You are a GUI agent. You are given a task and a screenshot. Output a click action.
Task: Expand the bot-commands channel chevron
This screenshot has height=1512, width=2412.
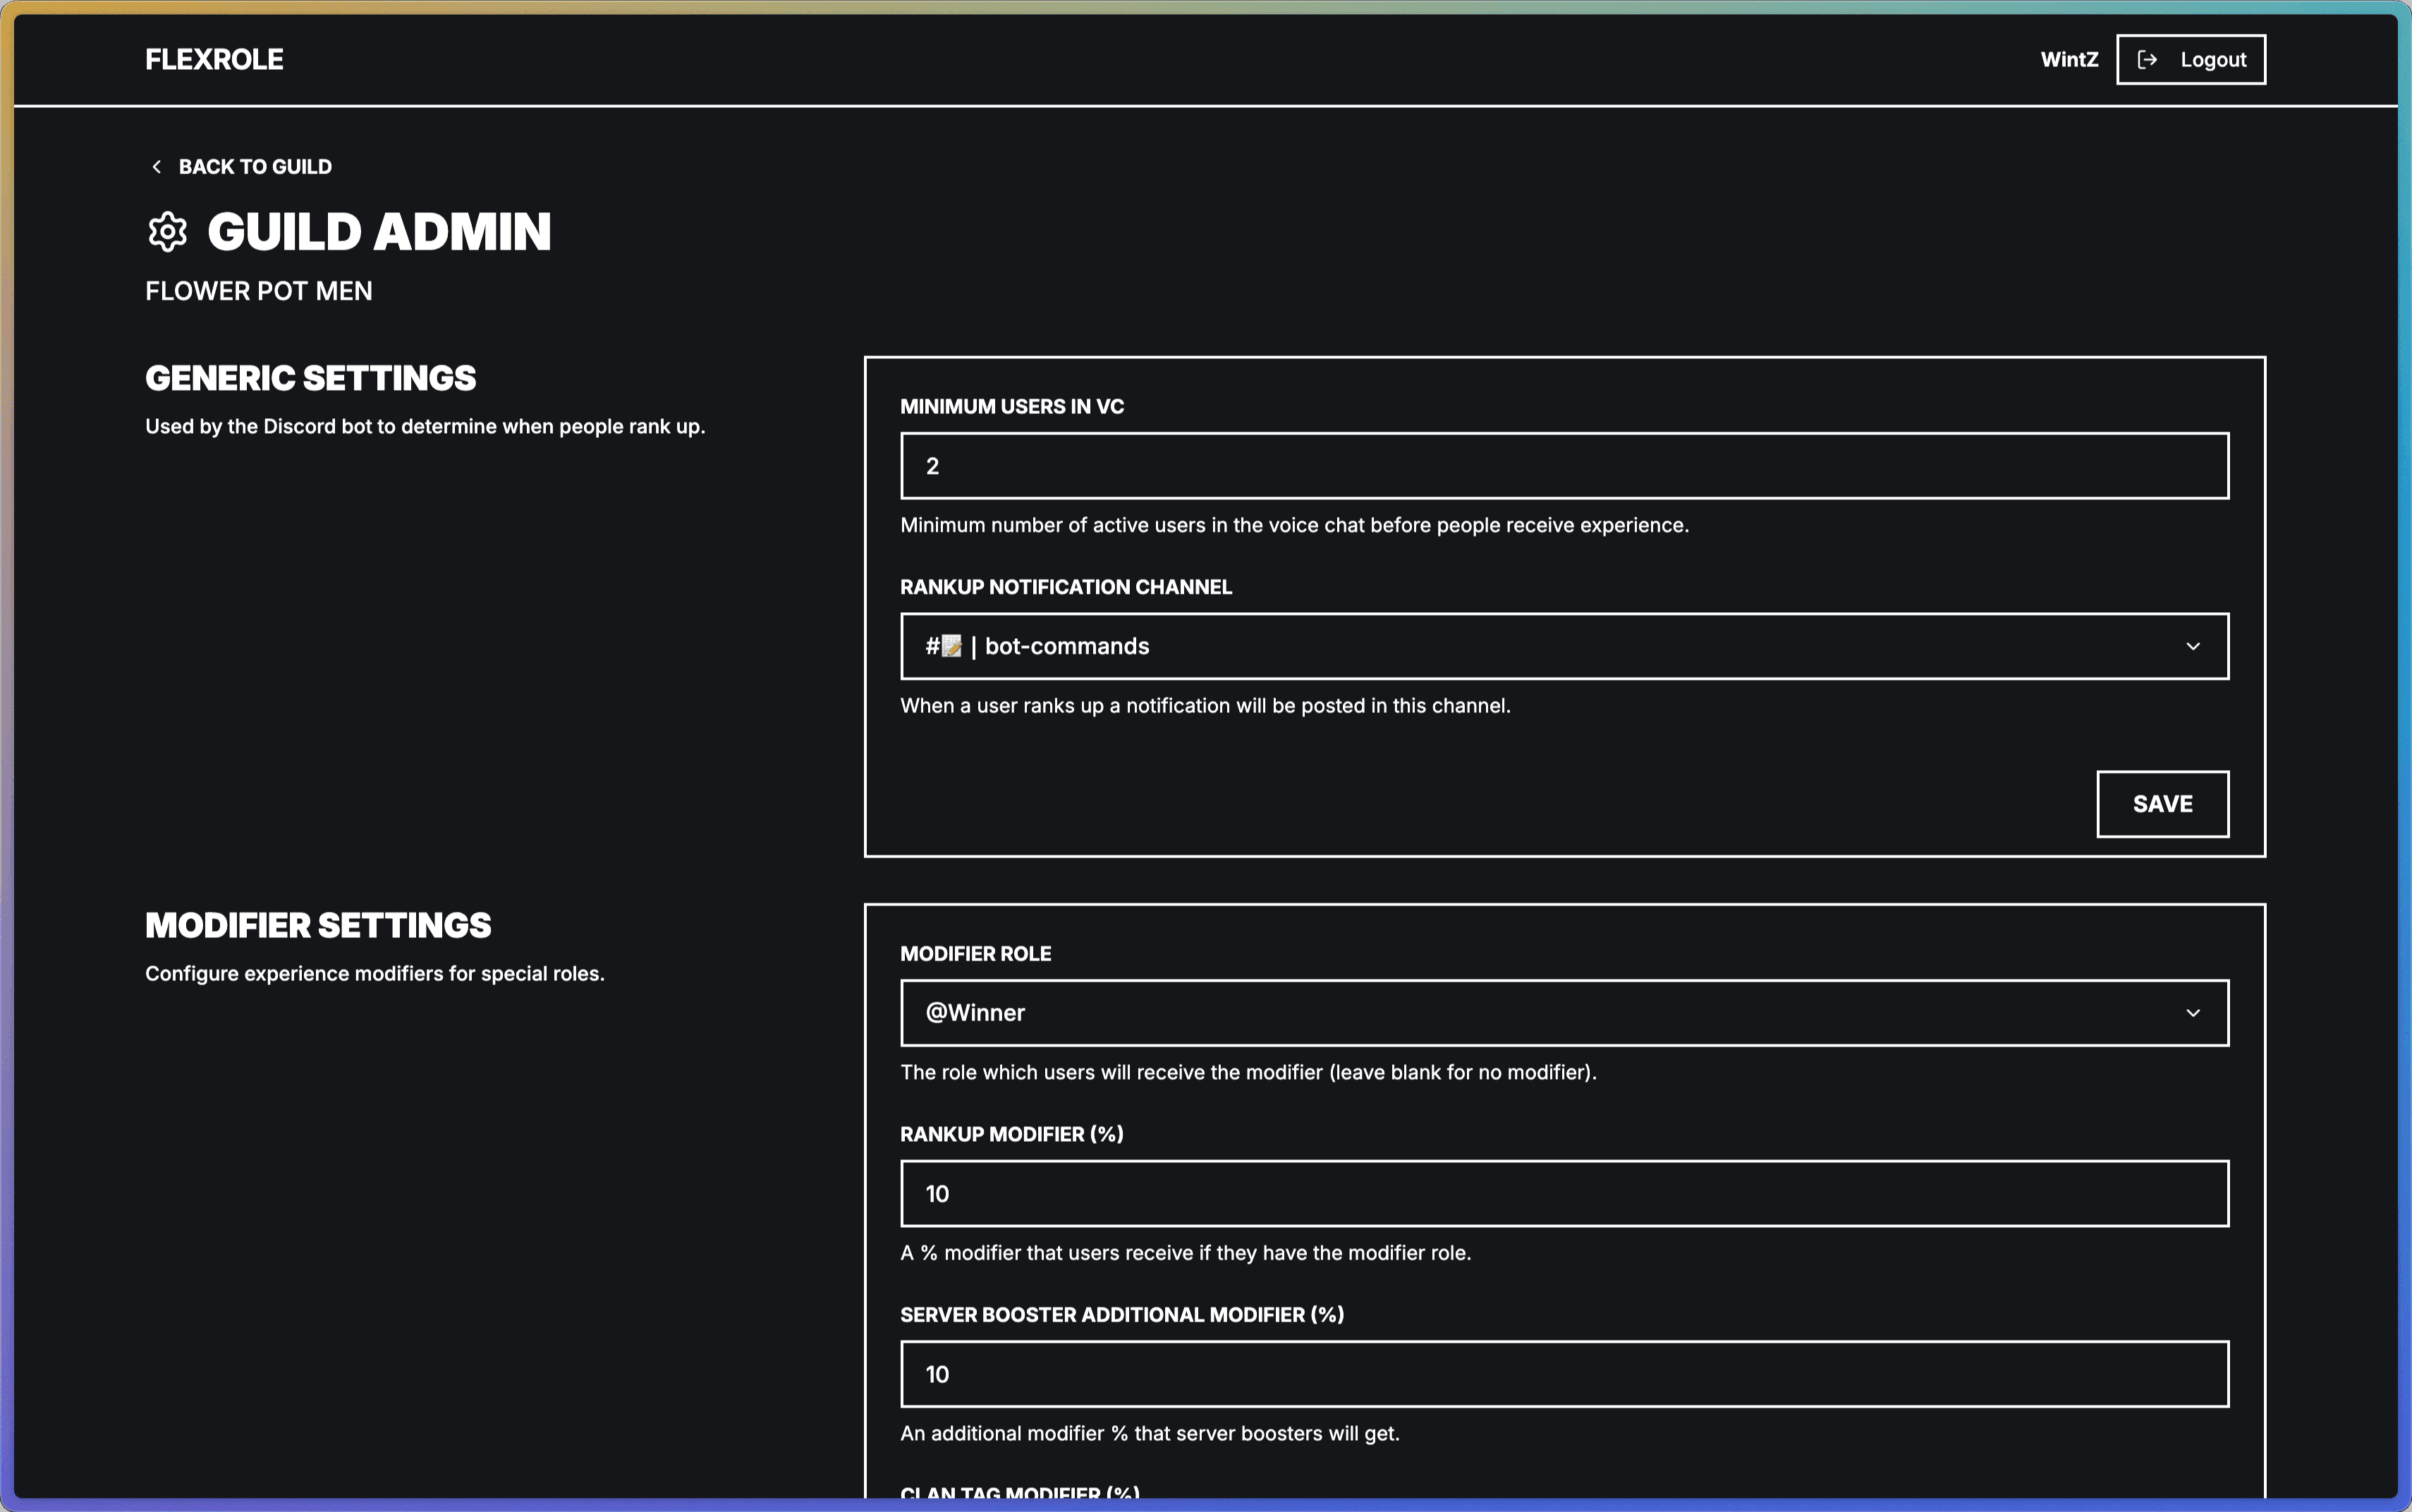2194,646
